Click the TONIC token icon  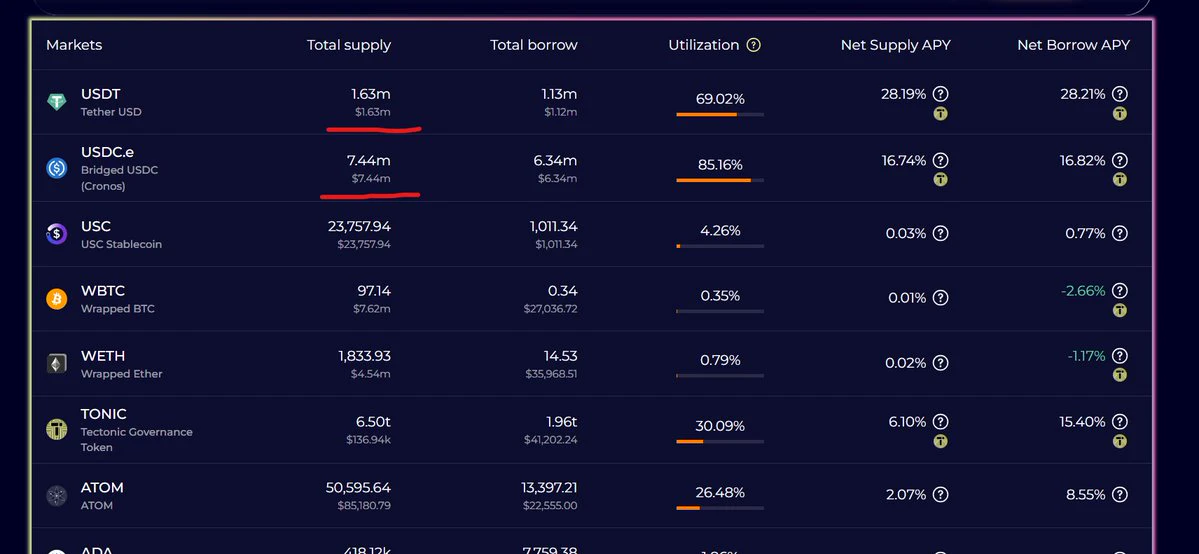point(57,429)
